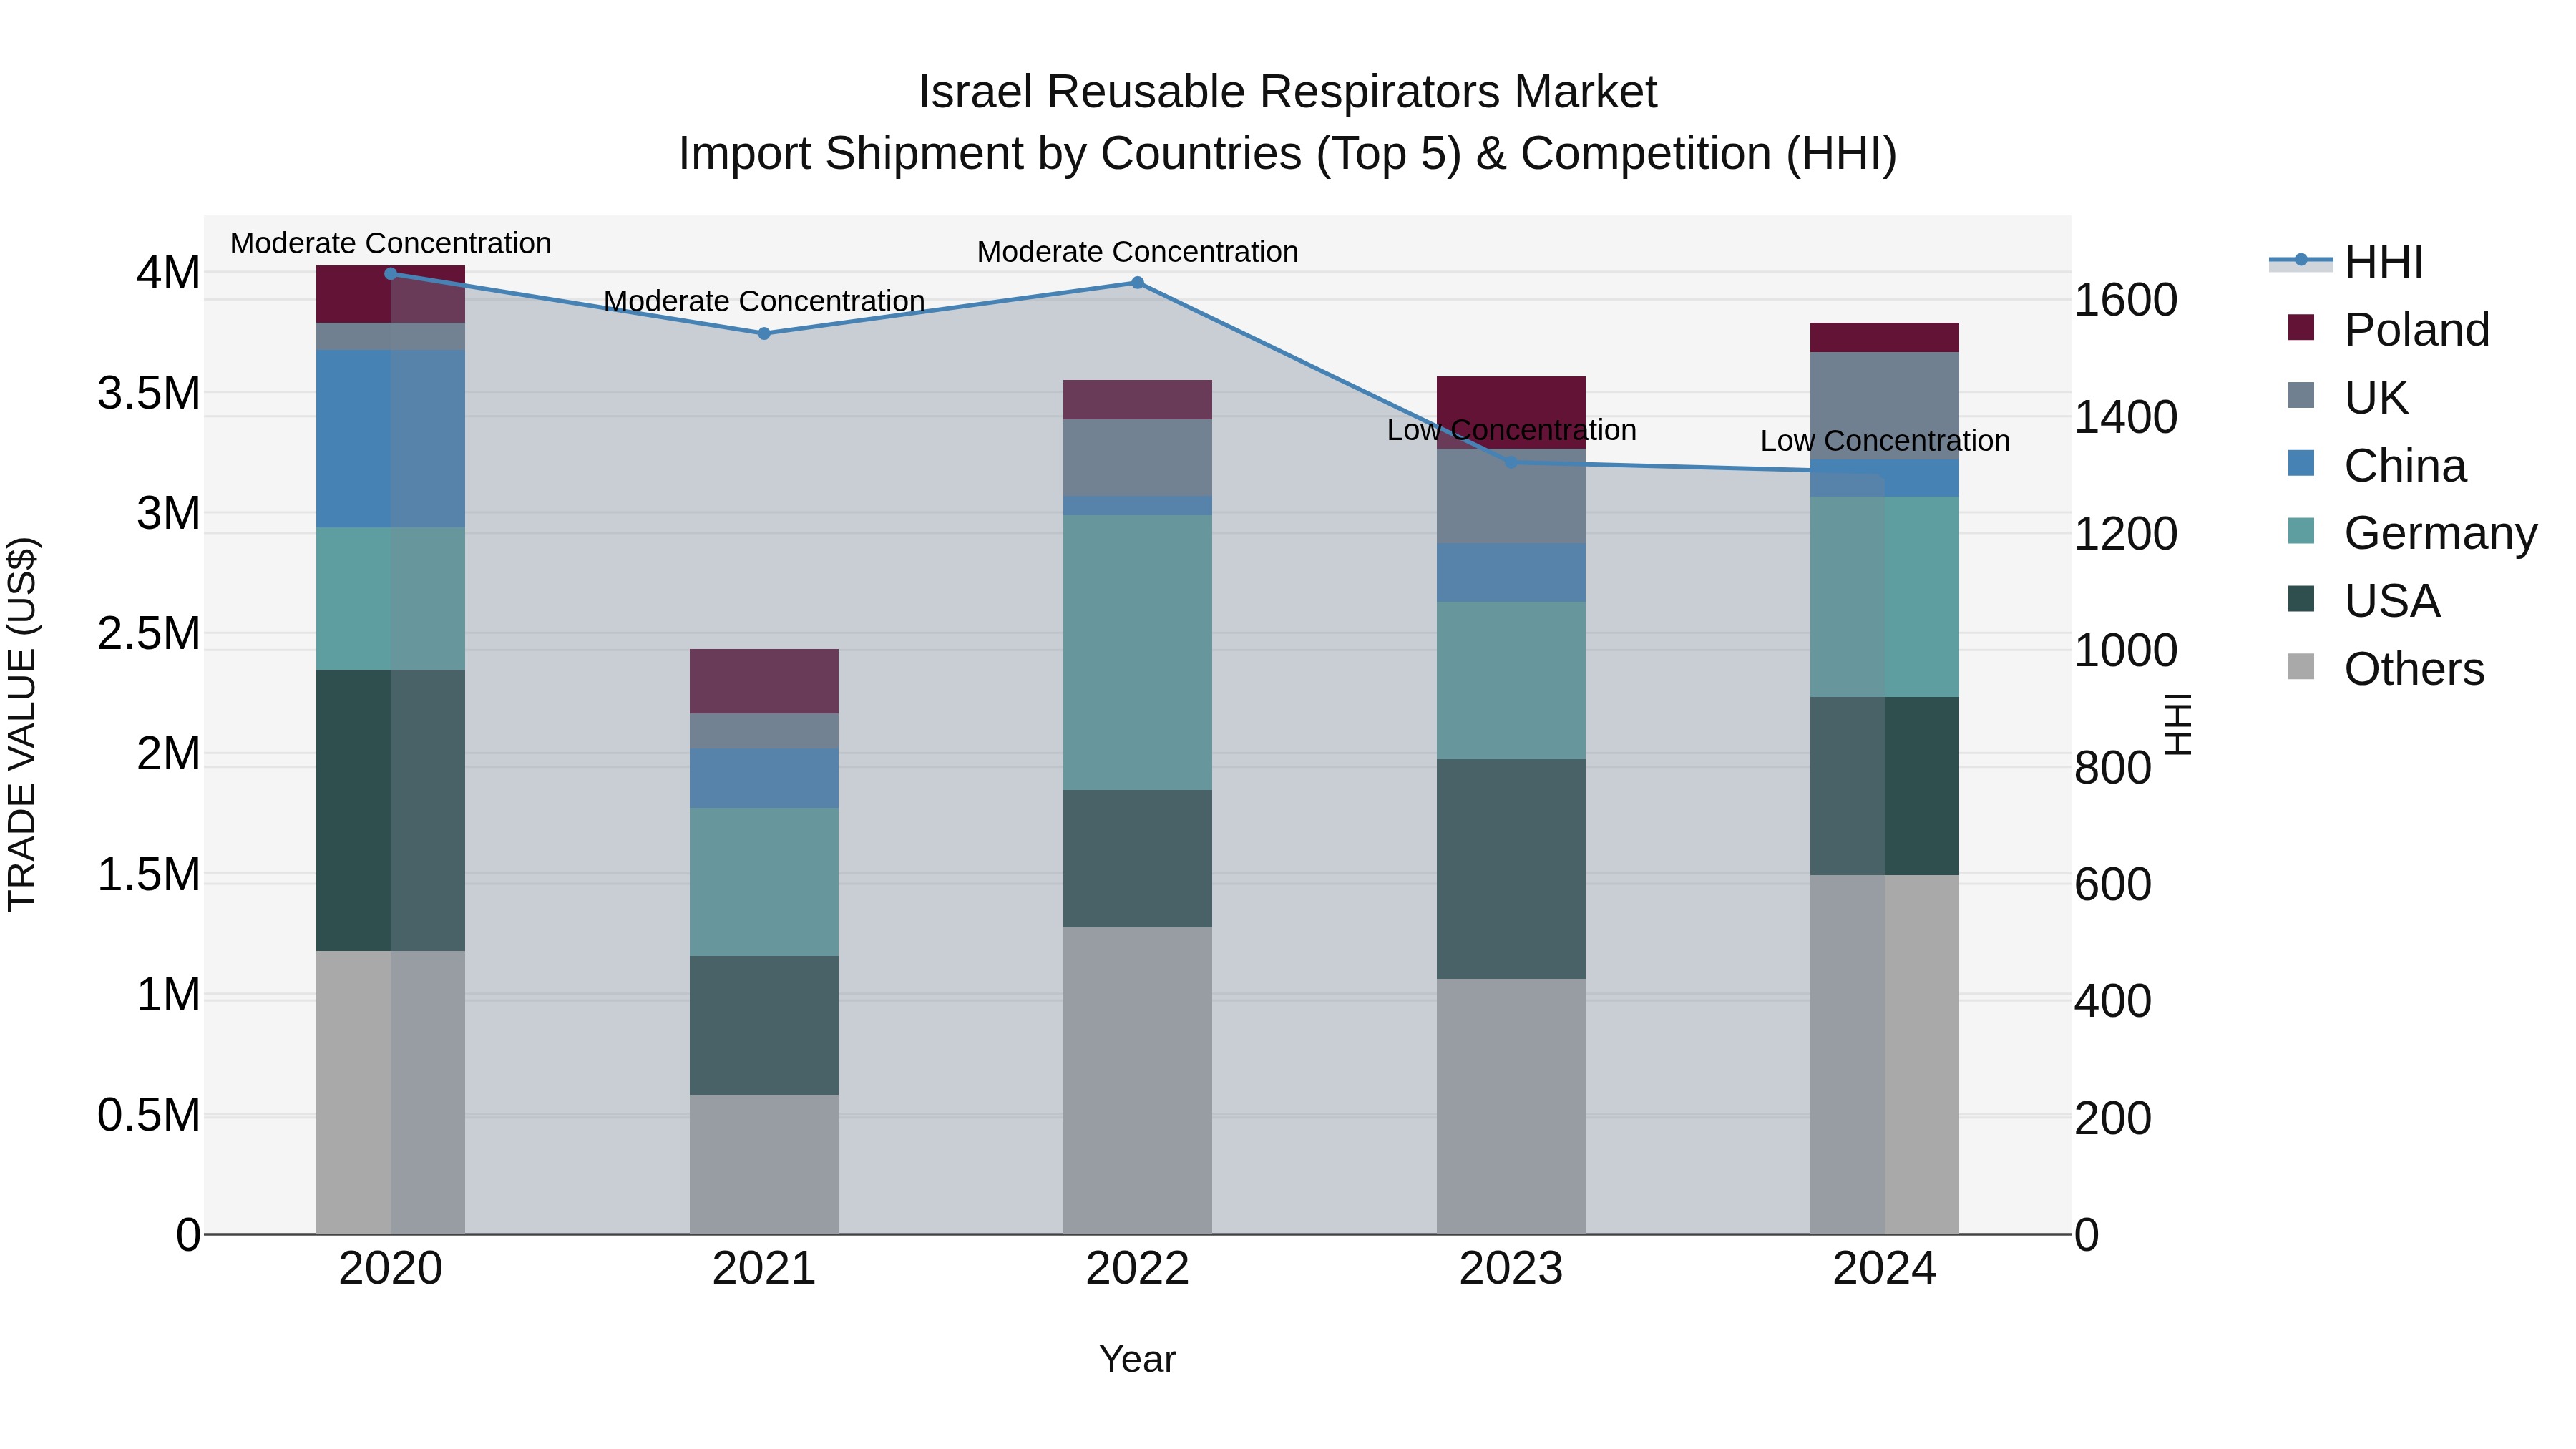Click the Poland maroon legend swatch
2576x1449 pixels.
pos(2301,328)
